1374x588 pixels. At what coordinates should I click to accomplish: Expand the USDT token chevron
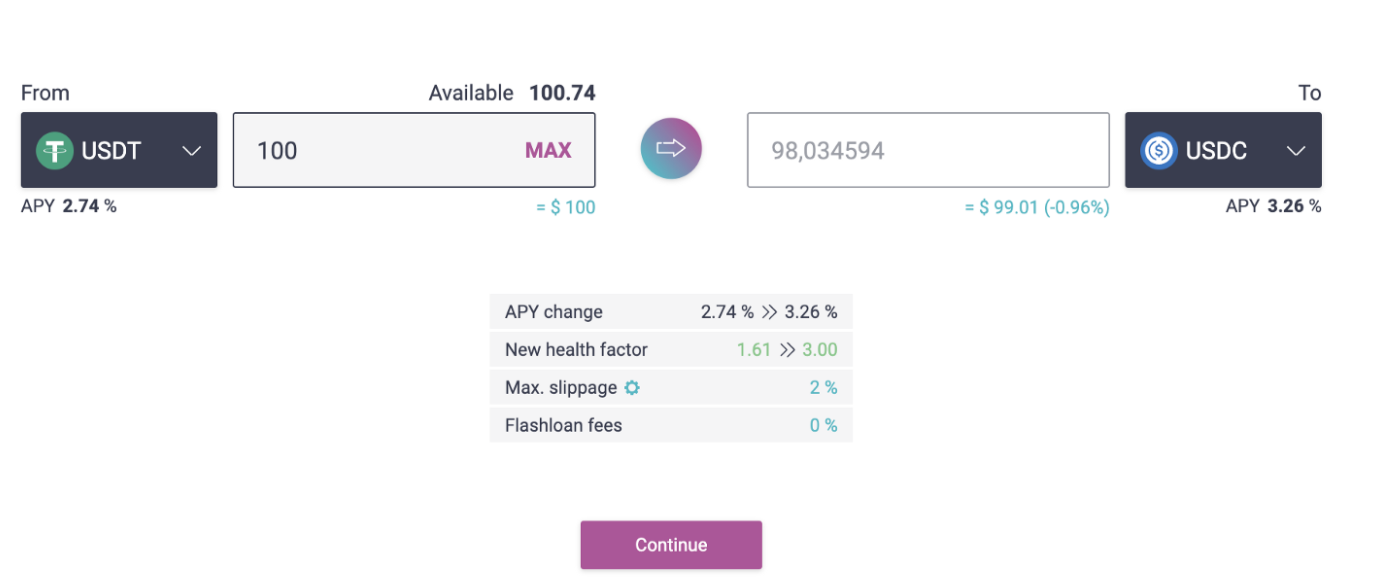tap(192, 151)
